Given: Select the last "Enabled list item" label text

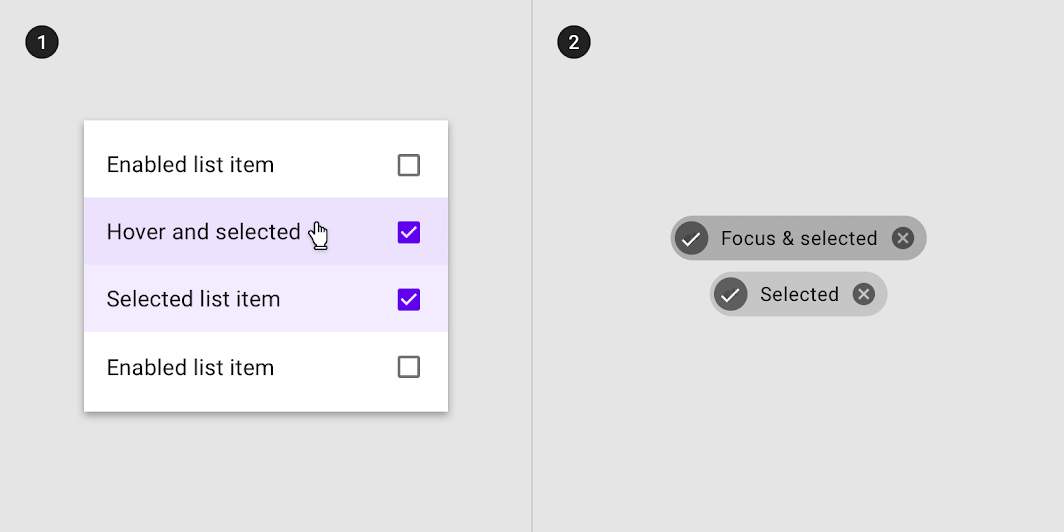Looking at the screenshot, I should (190, 367).
